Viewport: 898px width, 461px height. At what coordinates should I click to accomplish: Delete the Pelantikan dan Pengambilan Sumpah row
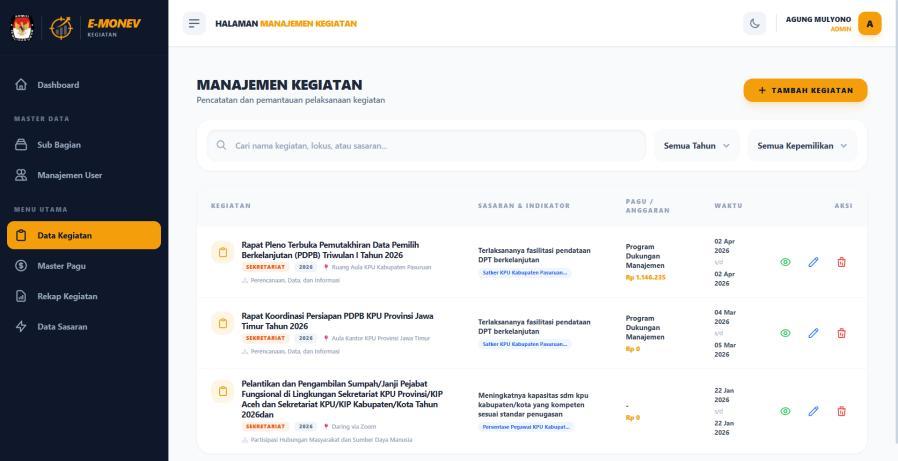[x=841, y=411]
